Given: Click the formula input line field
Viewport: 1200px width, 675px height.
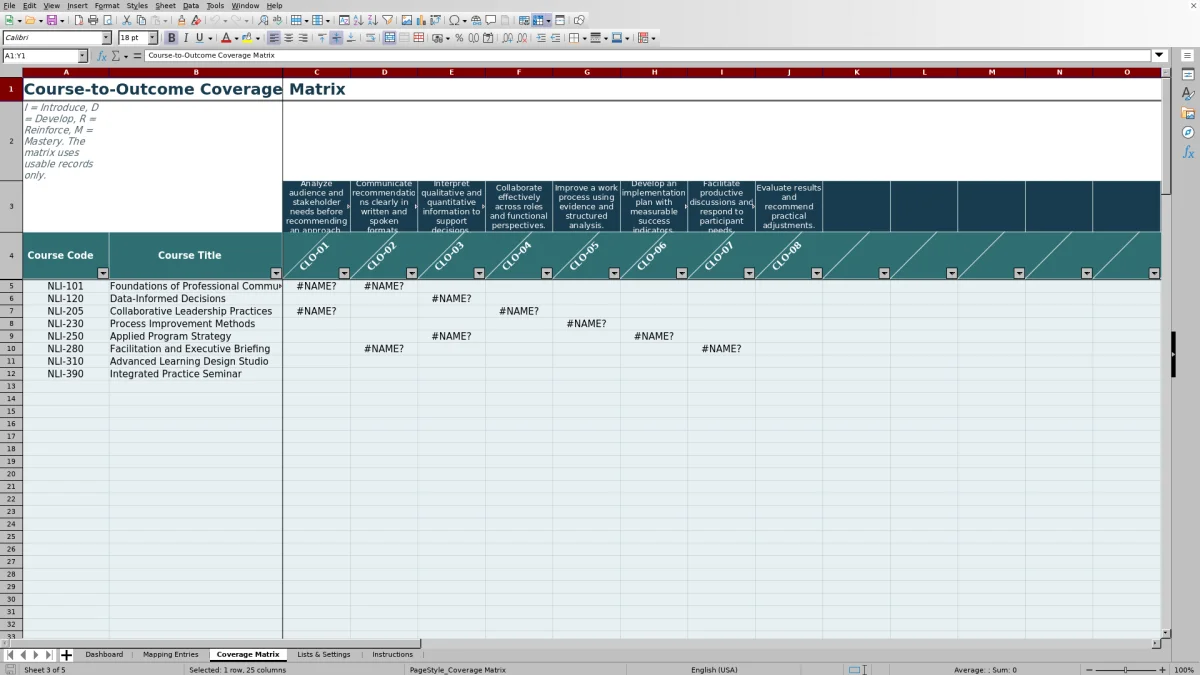Looking at the screenshot, I should pyautogui.click(x=648, y=56).
